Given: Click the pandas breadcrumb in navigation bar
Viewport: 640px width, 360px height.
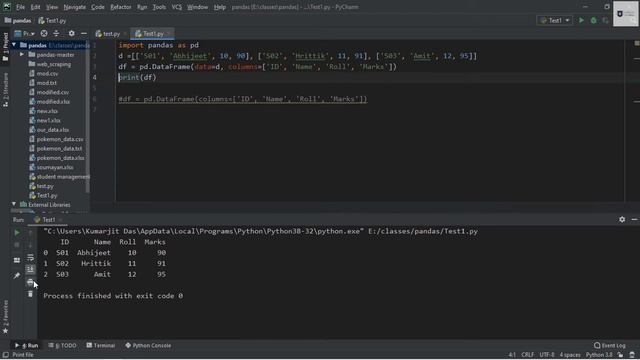Looking at the screenshot, I should pos(18,20).
